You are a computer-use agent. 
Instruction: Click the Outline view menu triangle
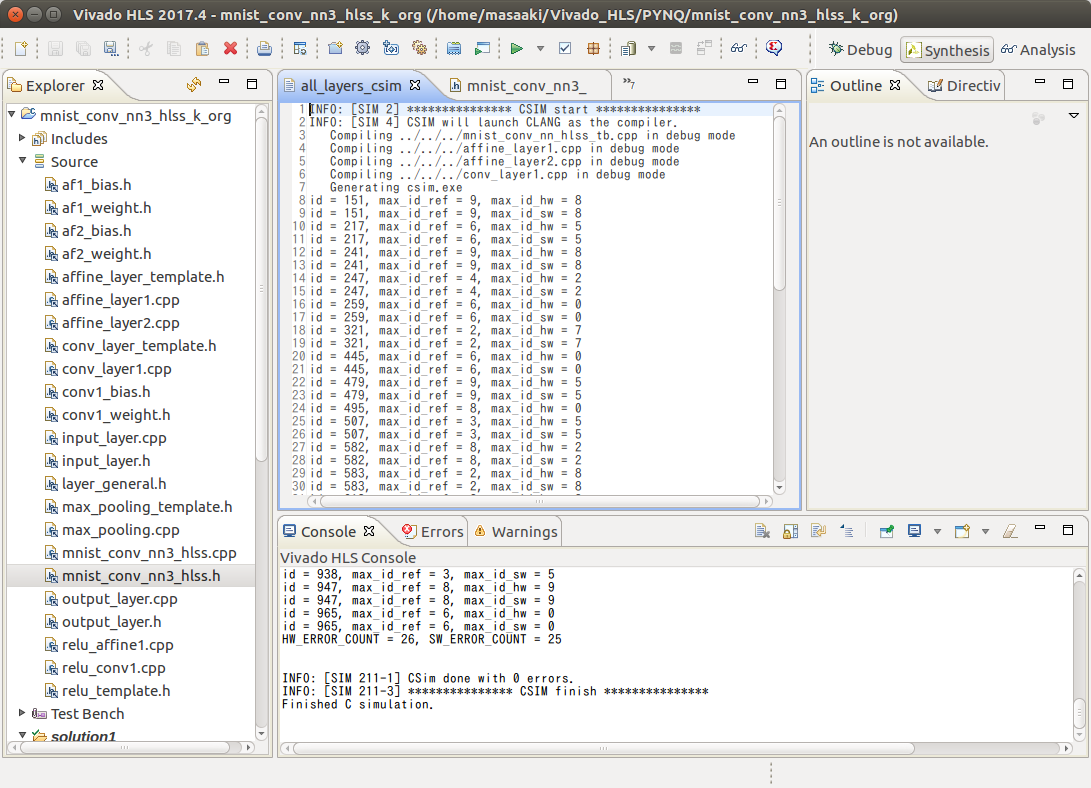pyautogui.click(x=1074, y=115)
